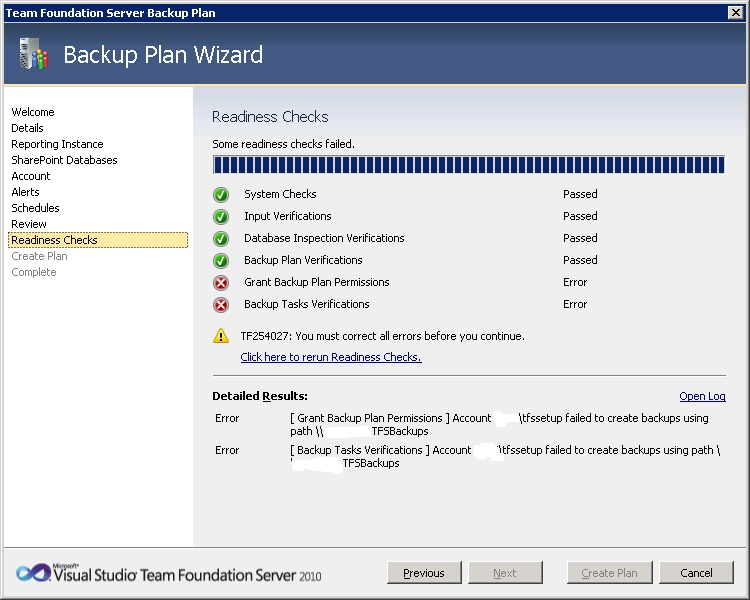
Task: Click the readiness checks progress bar
Action: point(468,165)
